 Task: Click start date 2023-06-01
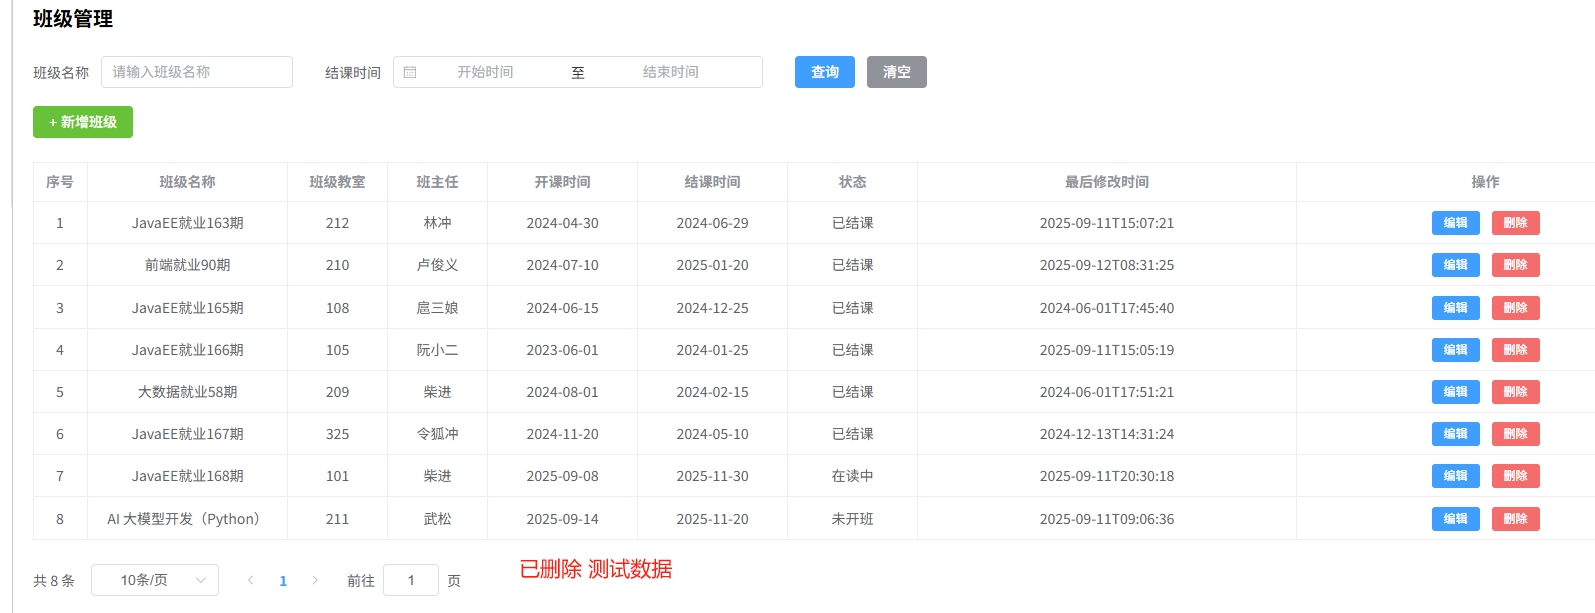(x=563, y=350)
